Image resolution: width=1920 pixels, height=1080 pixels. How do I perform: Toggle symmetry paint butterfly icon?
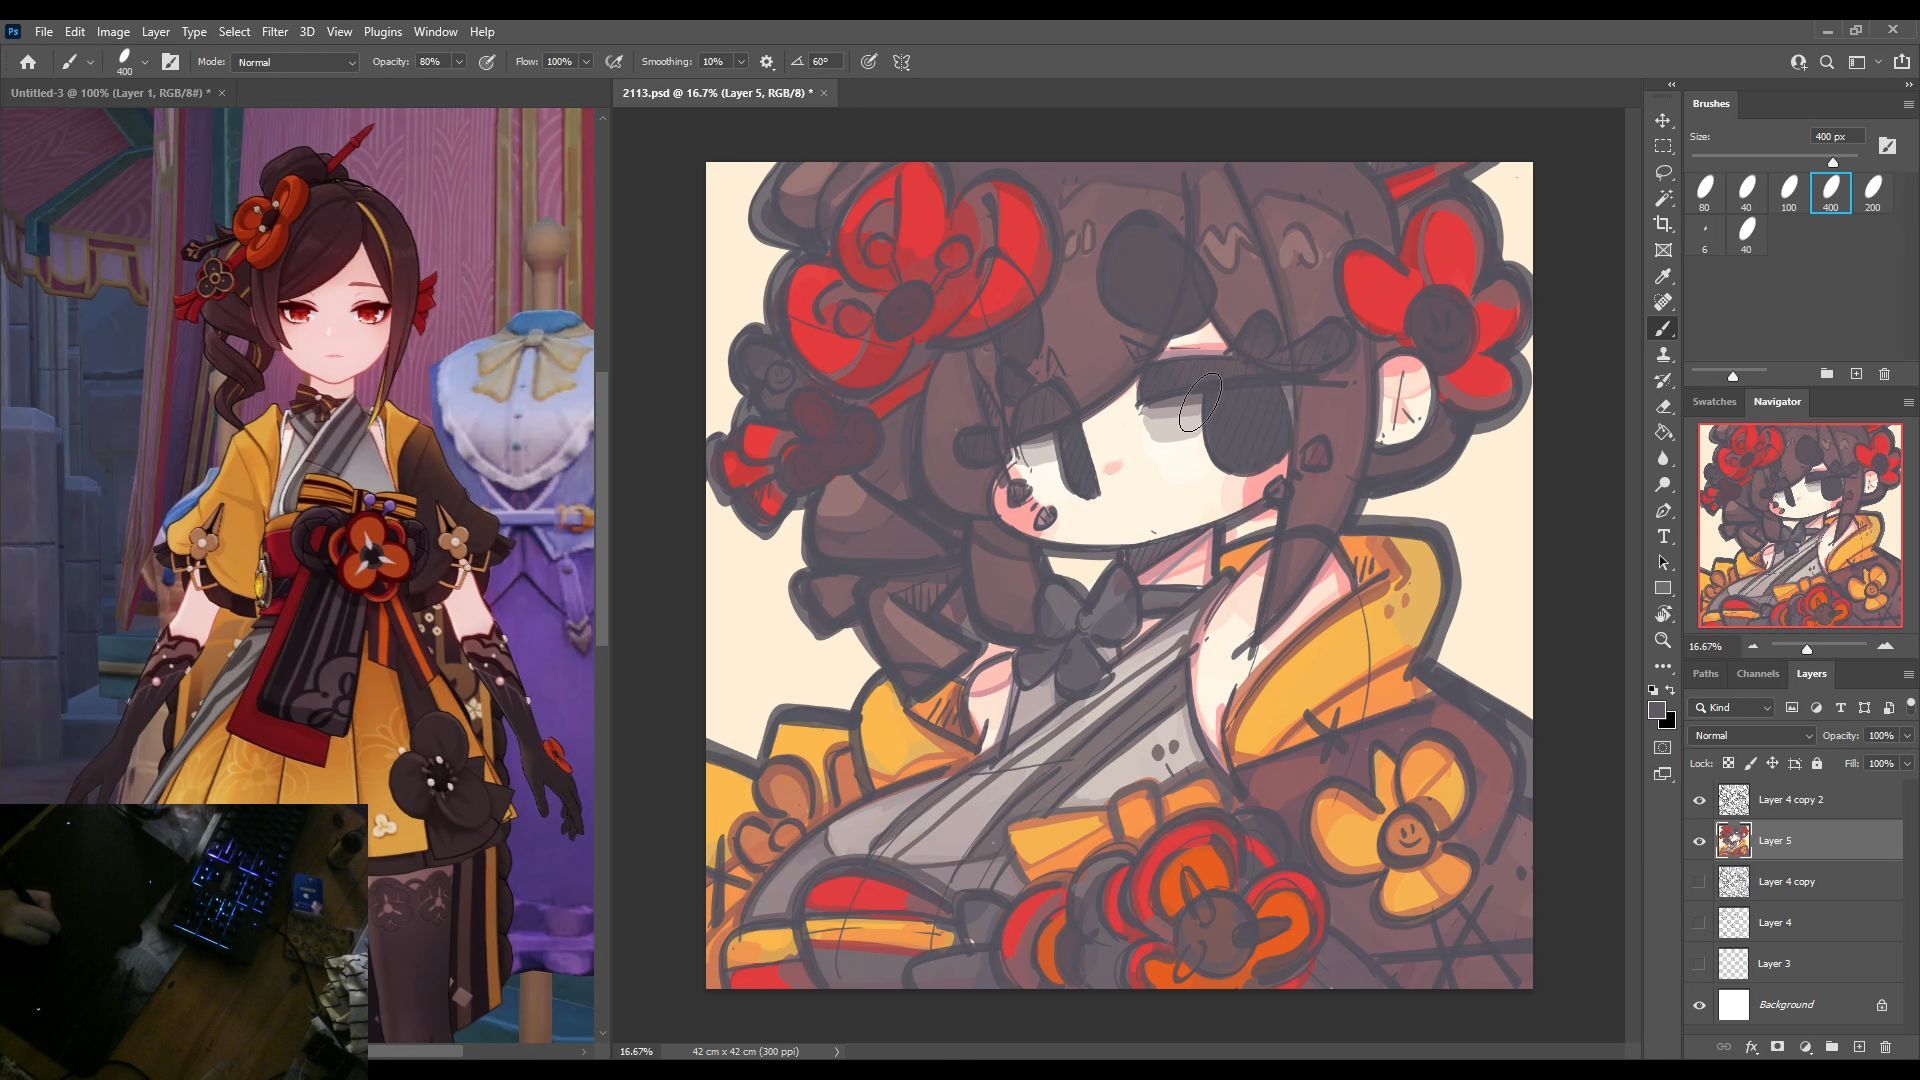[901, 62]
